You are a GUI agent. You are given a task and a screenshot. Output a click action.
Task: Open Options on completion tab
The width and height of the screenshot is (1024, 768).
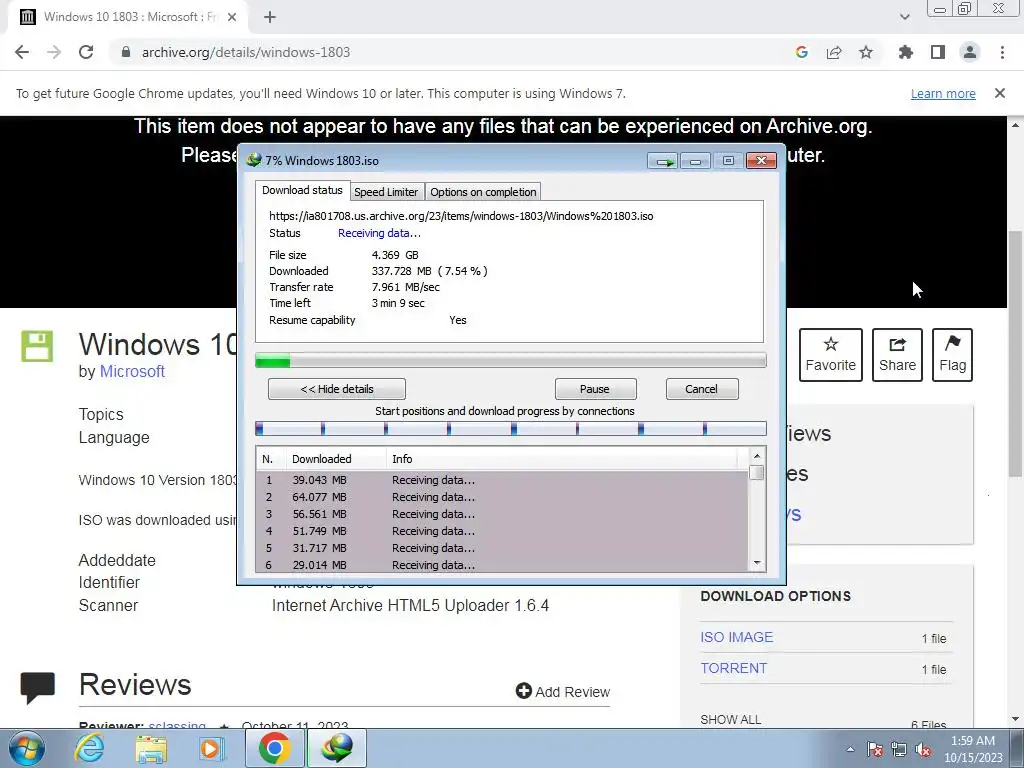tap(483, 192)
